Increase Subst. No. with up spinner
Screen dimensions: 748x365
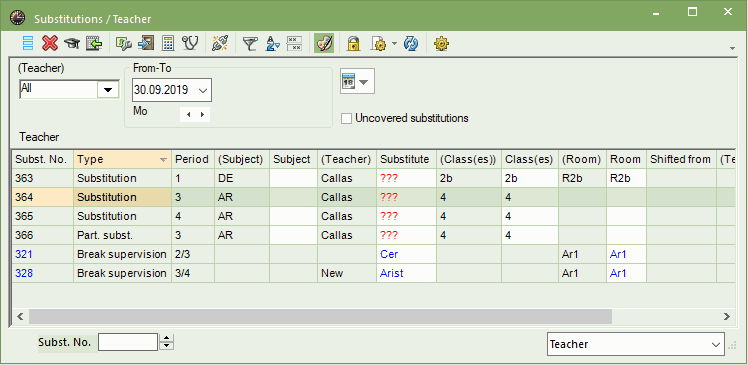coord(166,338)
